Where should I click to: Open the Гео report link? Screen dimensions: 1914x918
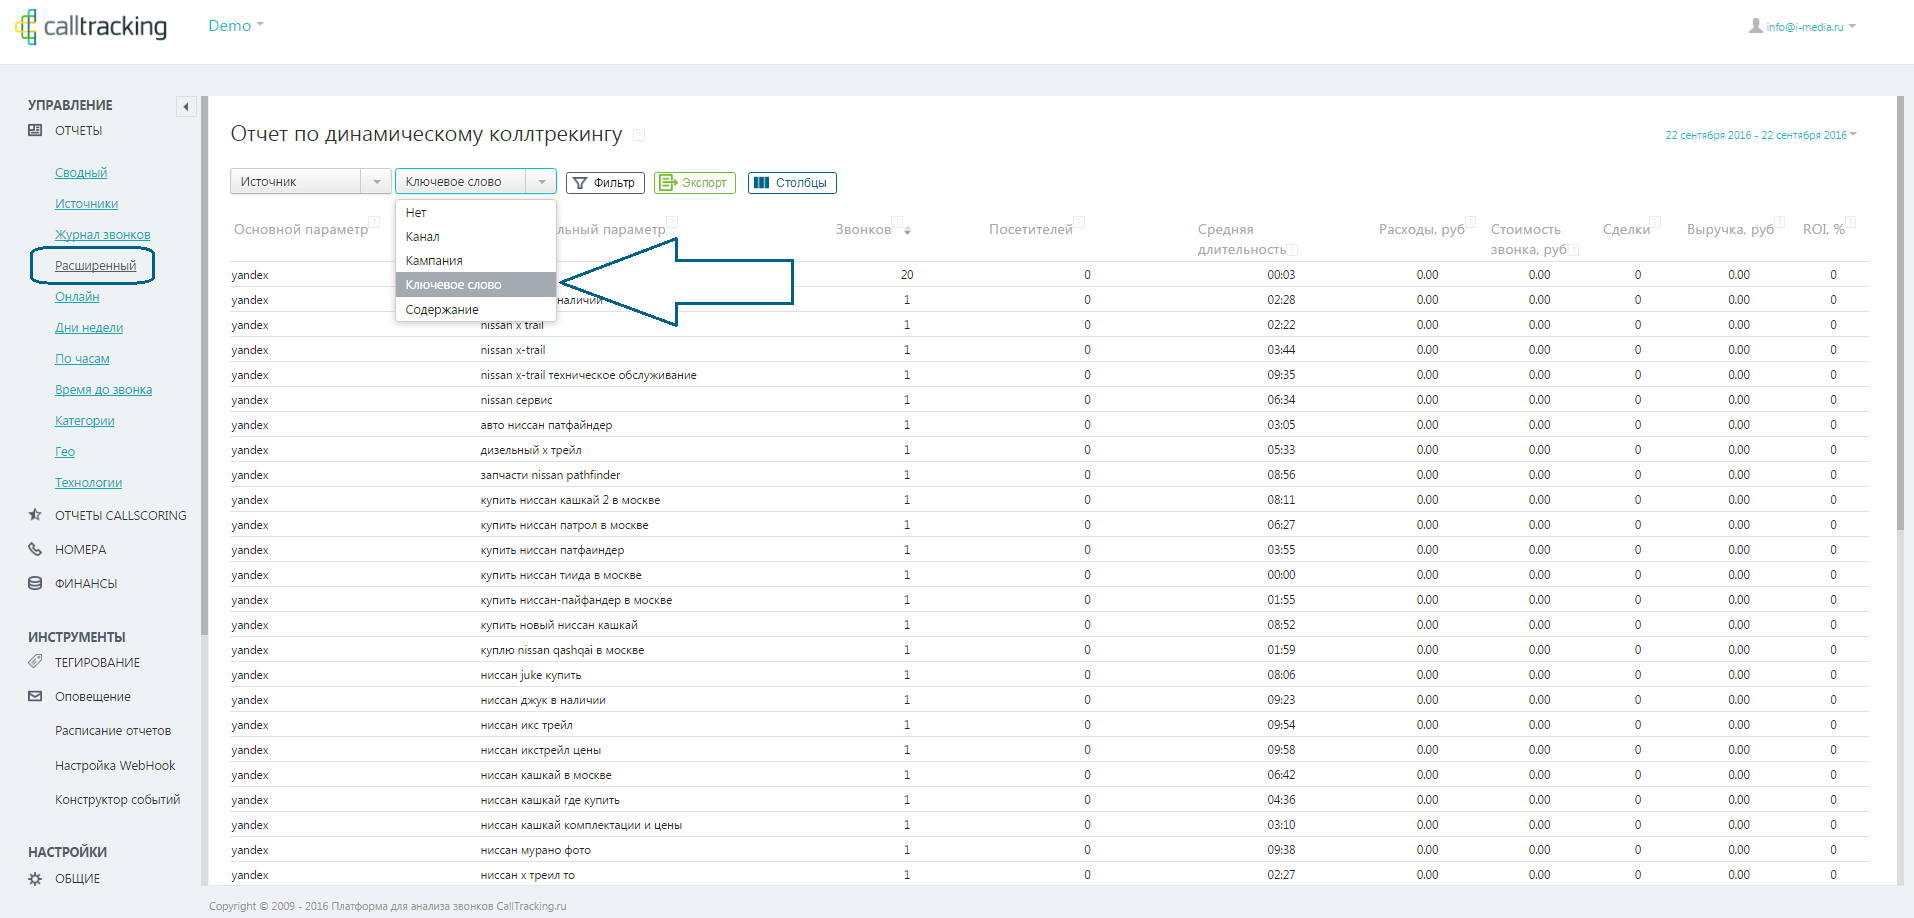65,452
